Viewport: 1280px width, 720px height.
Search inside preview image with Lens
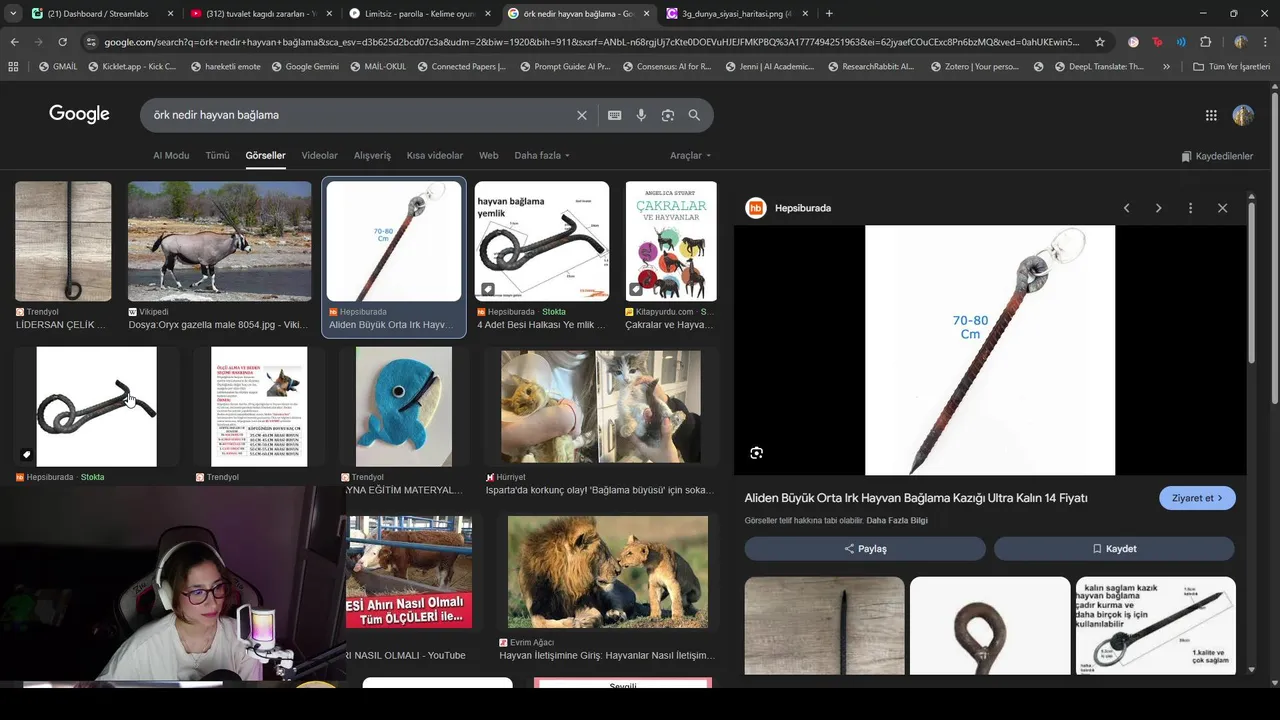coord(756,453)
